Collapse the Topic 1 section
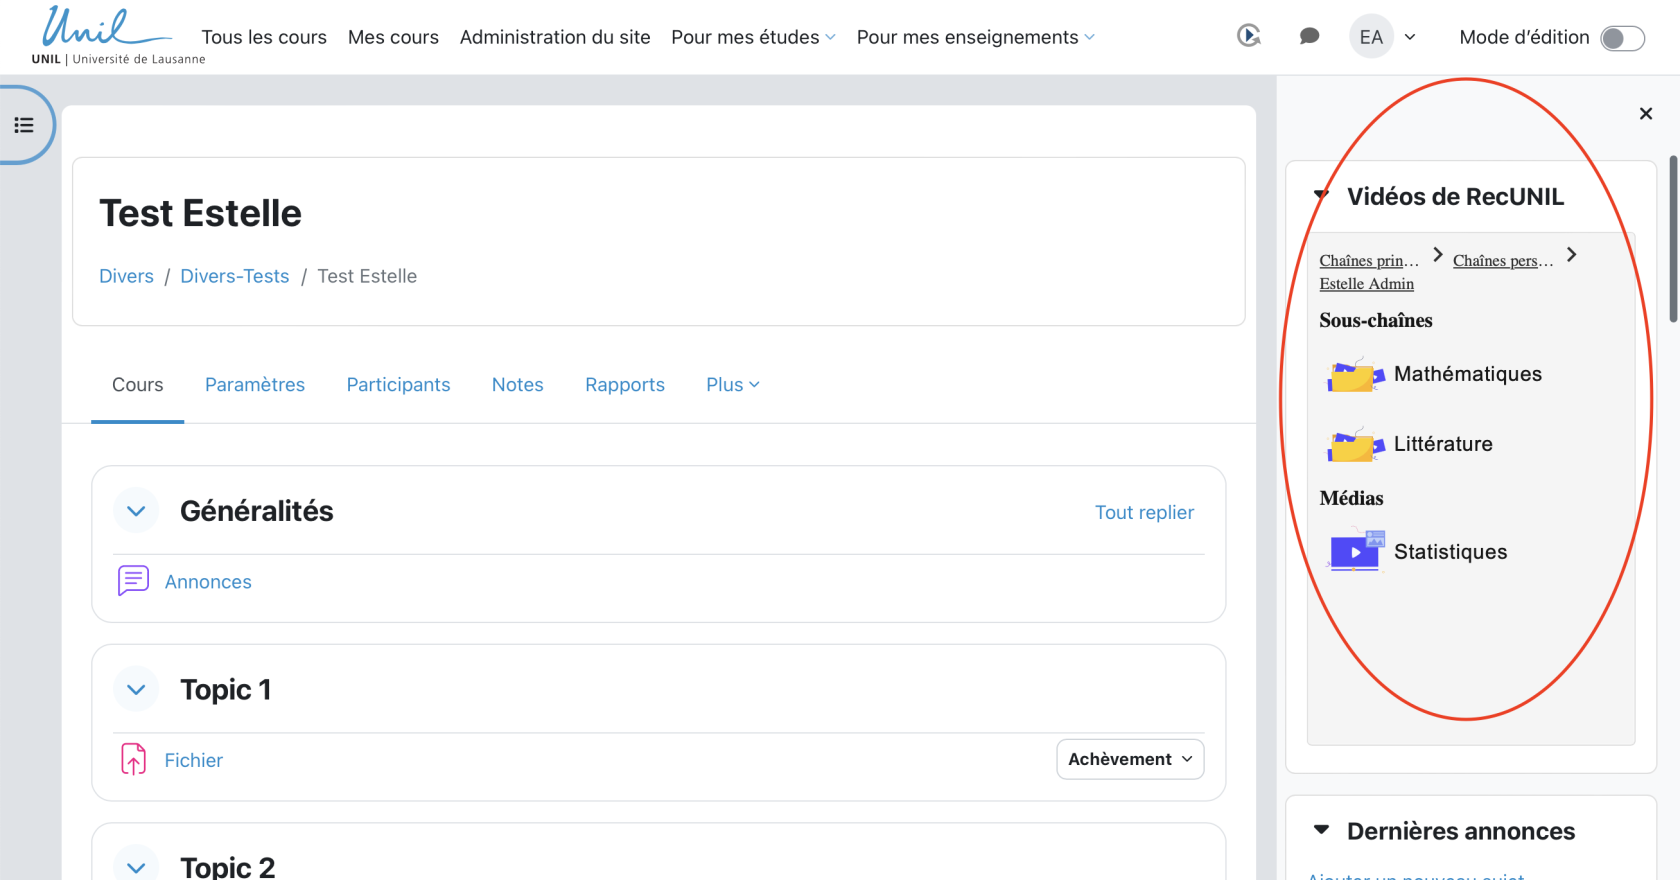The image size is (1680, 880). (136, 690)
